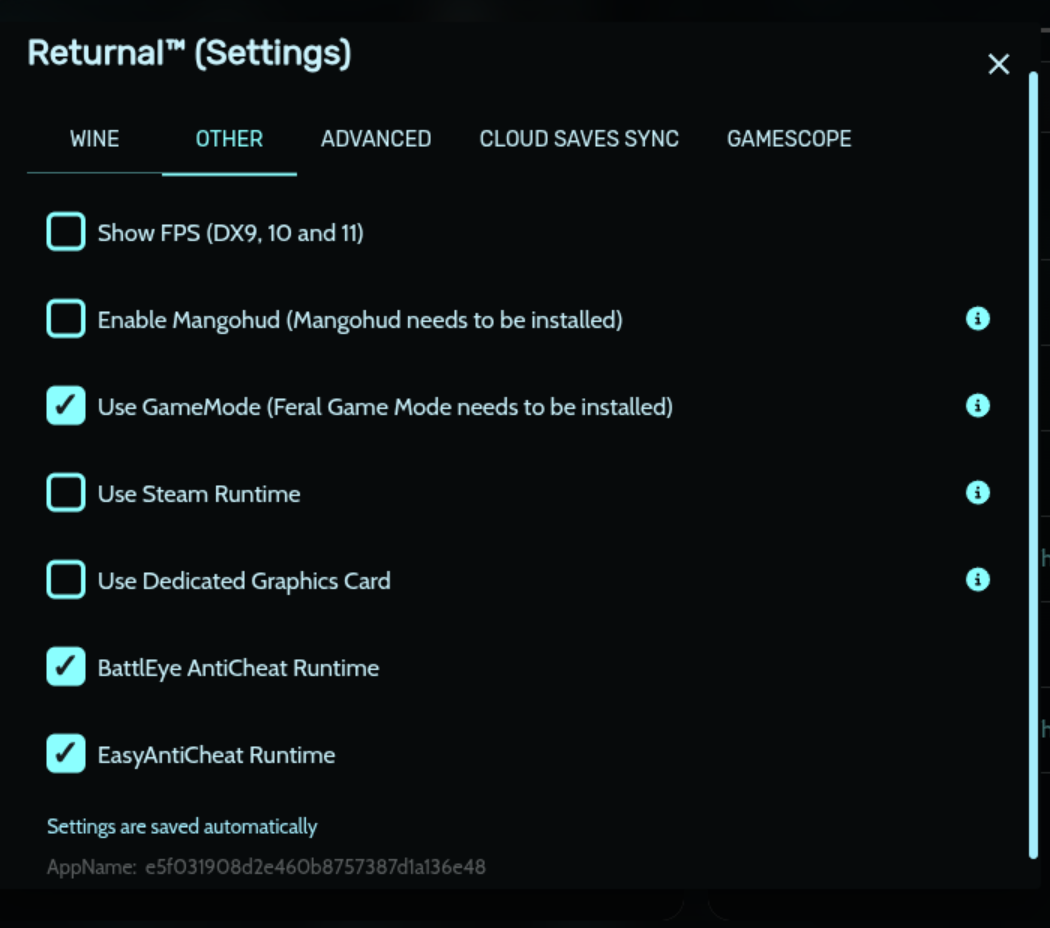Open the ADVANCED tab
The height and width of the screenshot is (928, 1050).
(x=376, y=139)
